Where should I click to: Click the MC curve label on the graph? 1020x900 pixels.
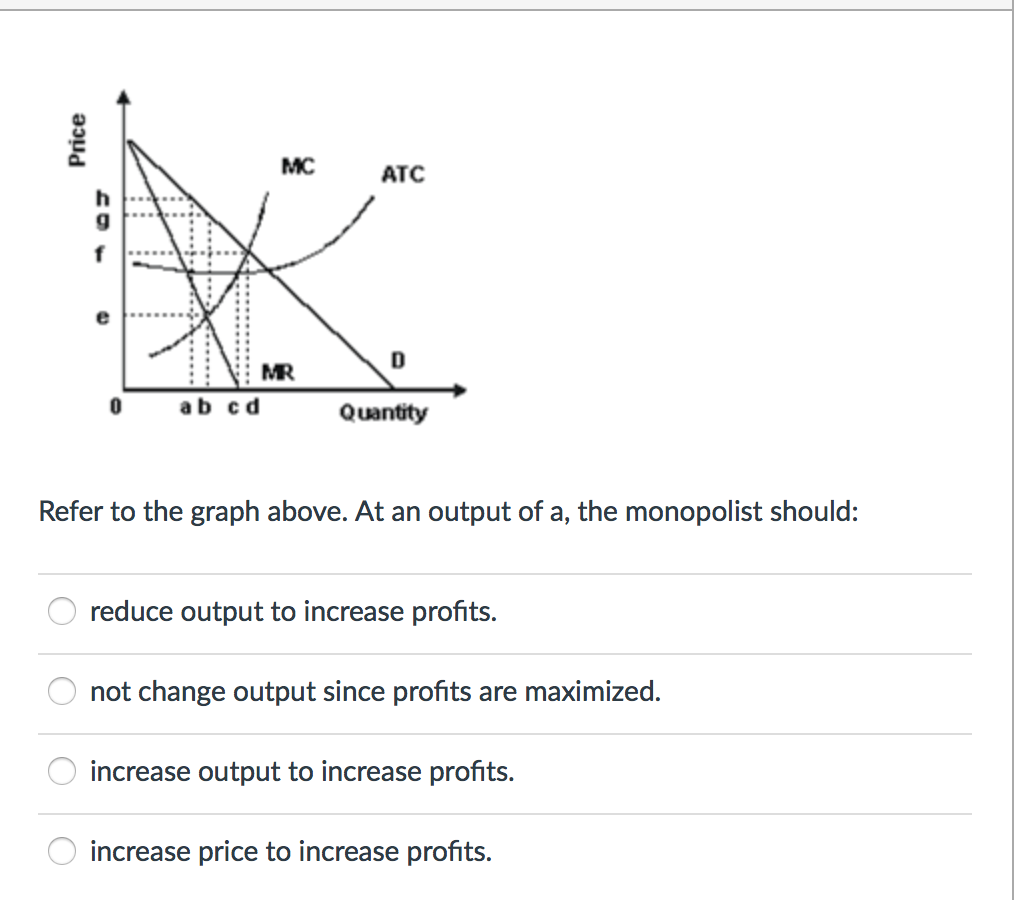click(x=299, y=167)
